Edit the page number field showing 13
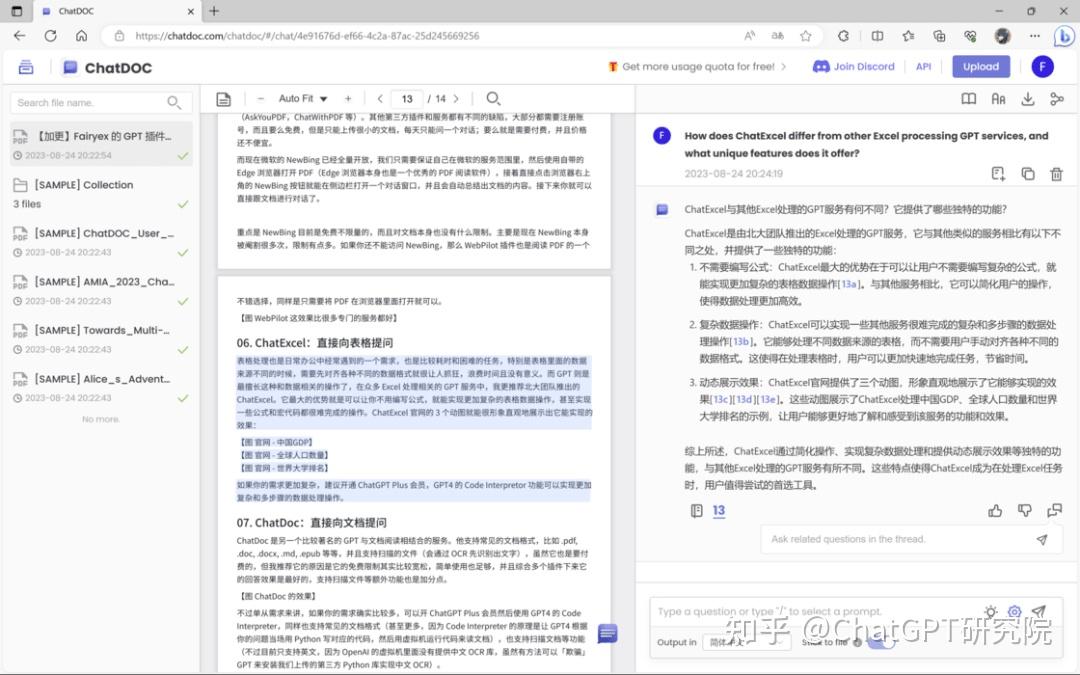Screen dimensions: 1080x675 click(x=407, y=98)
